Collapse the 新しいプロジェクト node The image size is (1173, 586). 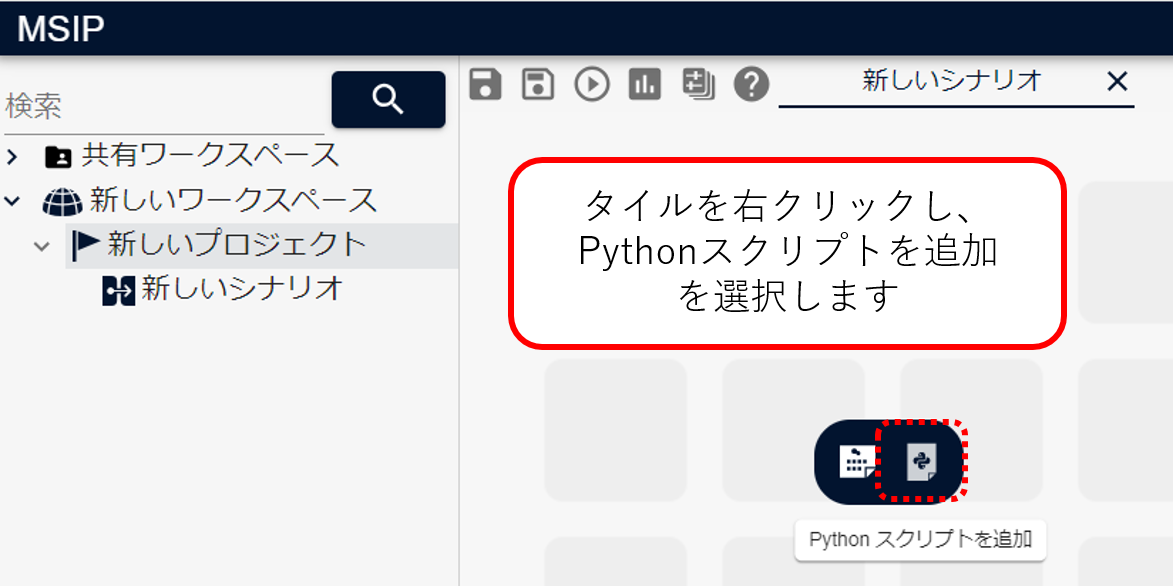coord(43,245)
